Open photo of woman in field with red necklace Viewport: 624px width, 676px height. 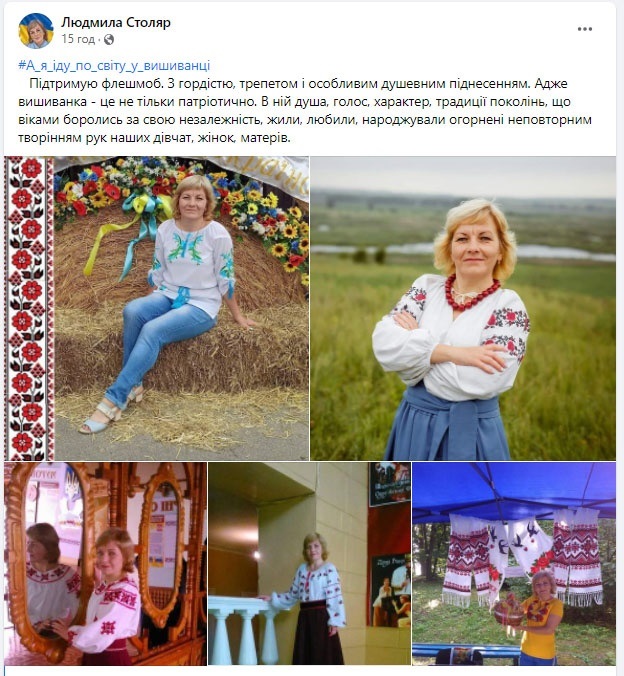(463, 308)
